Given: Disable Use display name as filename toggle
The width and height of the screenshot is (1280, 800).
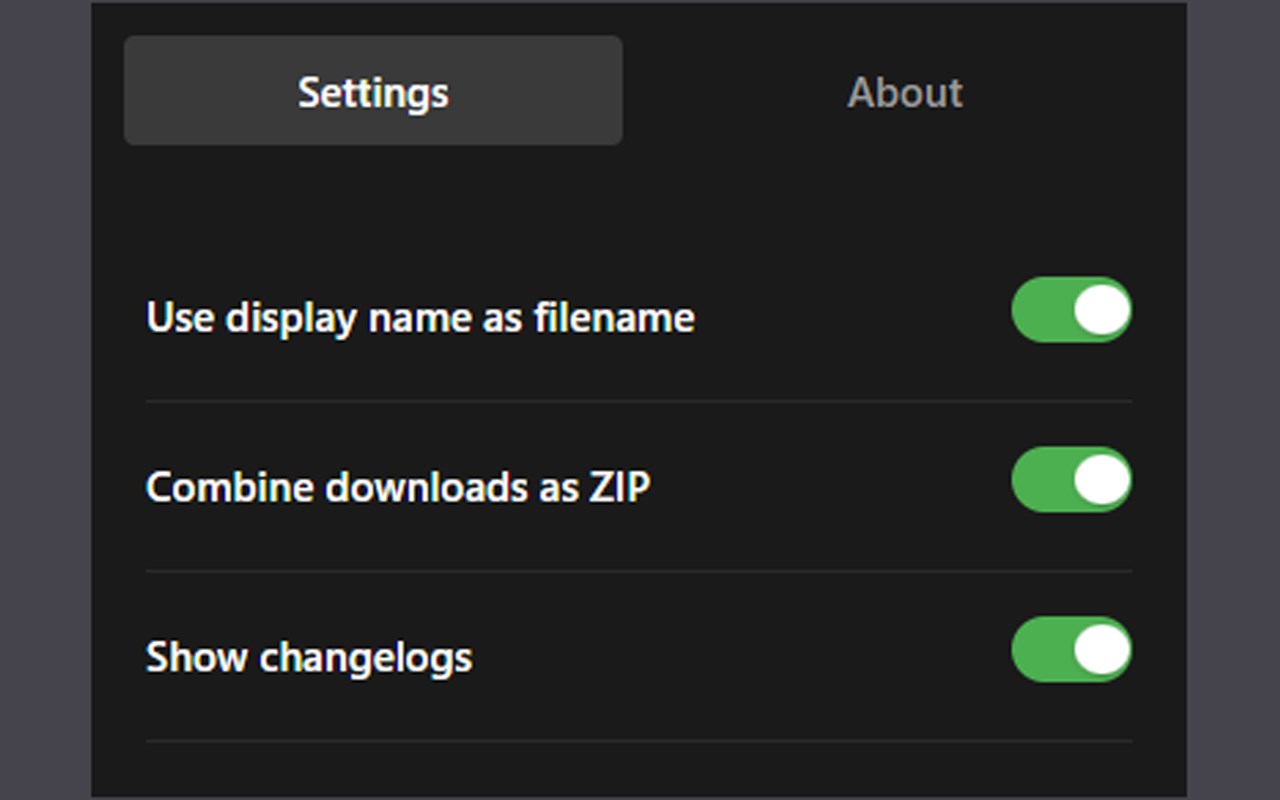Looking at the screenshot, I should click(1071, 310).
